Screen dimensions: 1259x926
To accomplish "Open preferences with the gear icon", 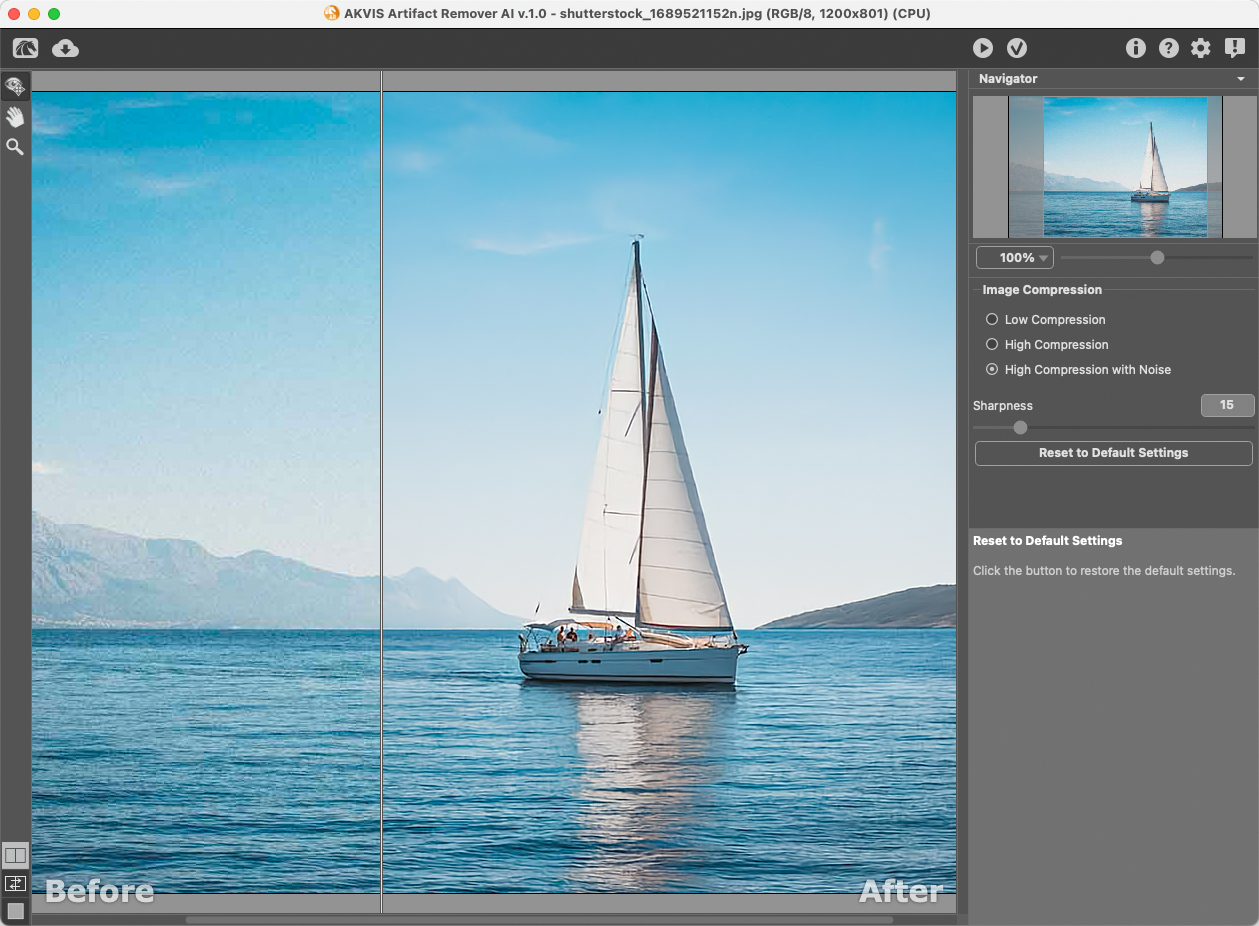I will 1201,48.
